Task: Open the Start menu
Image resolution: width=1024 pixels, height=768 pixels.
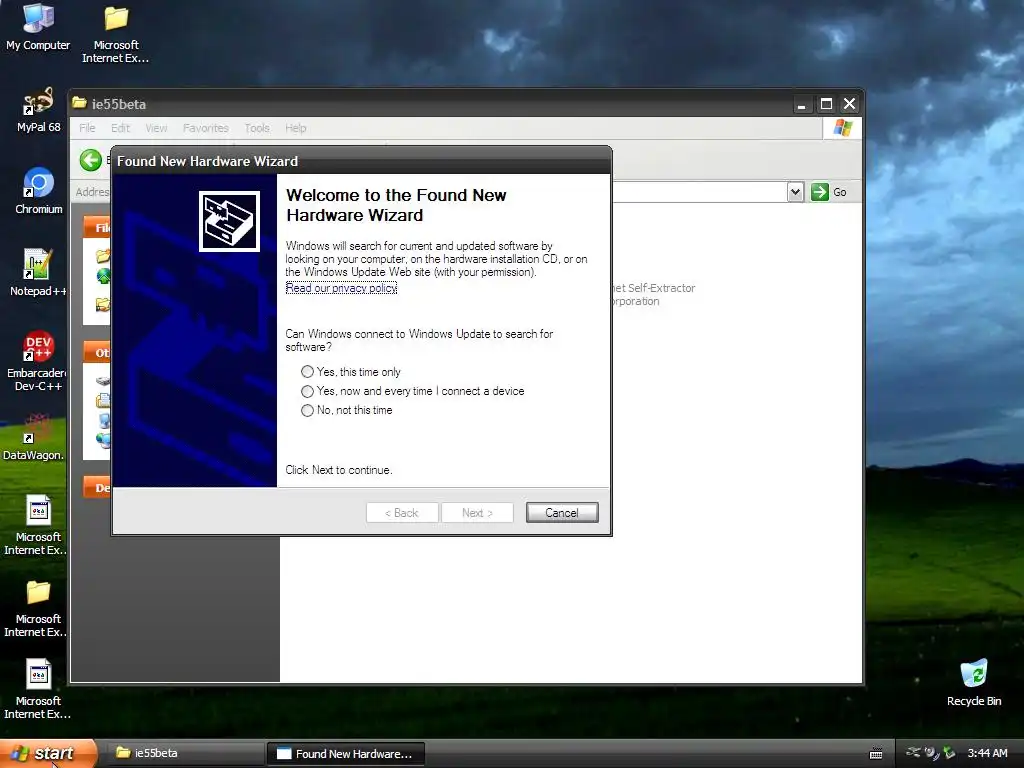Action: (x=48, y=753)
